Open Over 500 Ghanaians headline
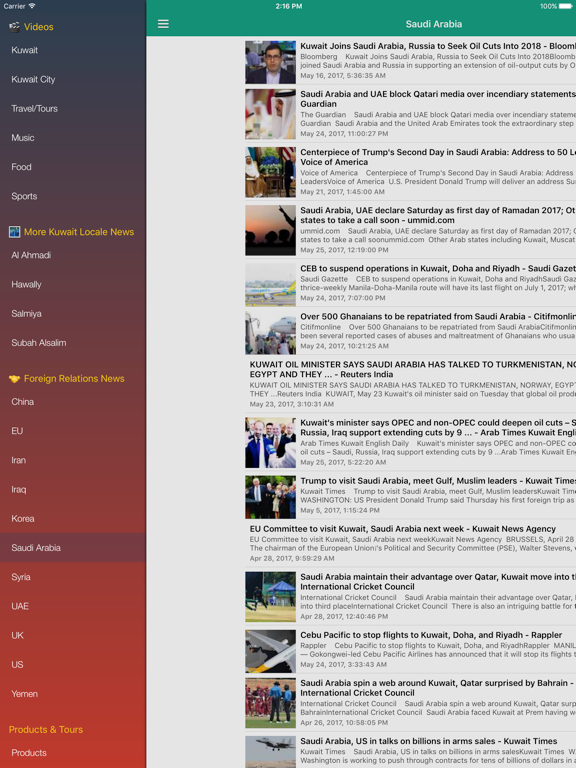Image resolution: width=576 pixels, height=768 pixels. click(438, 316)
